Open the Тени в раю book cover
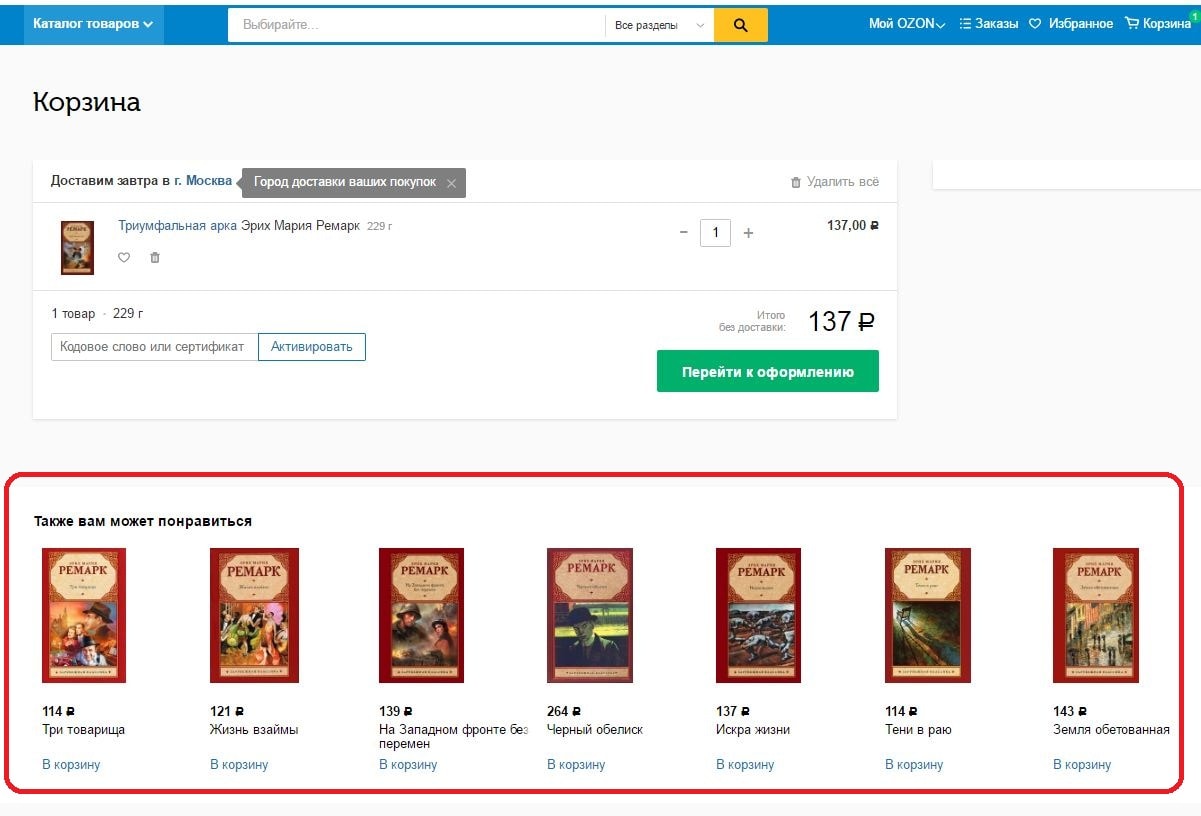This screenshot has width=1201, height=816. click(928, 615)
